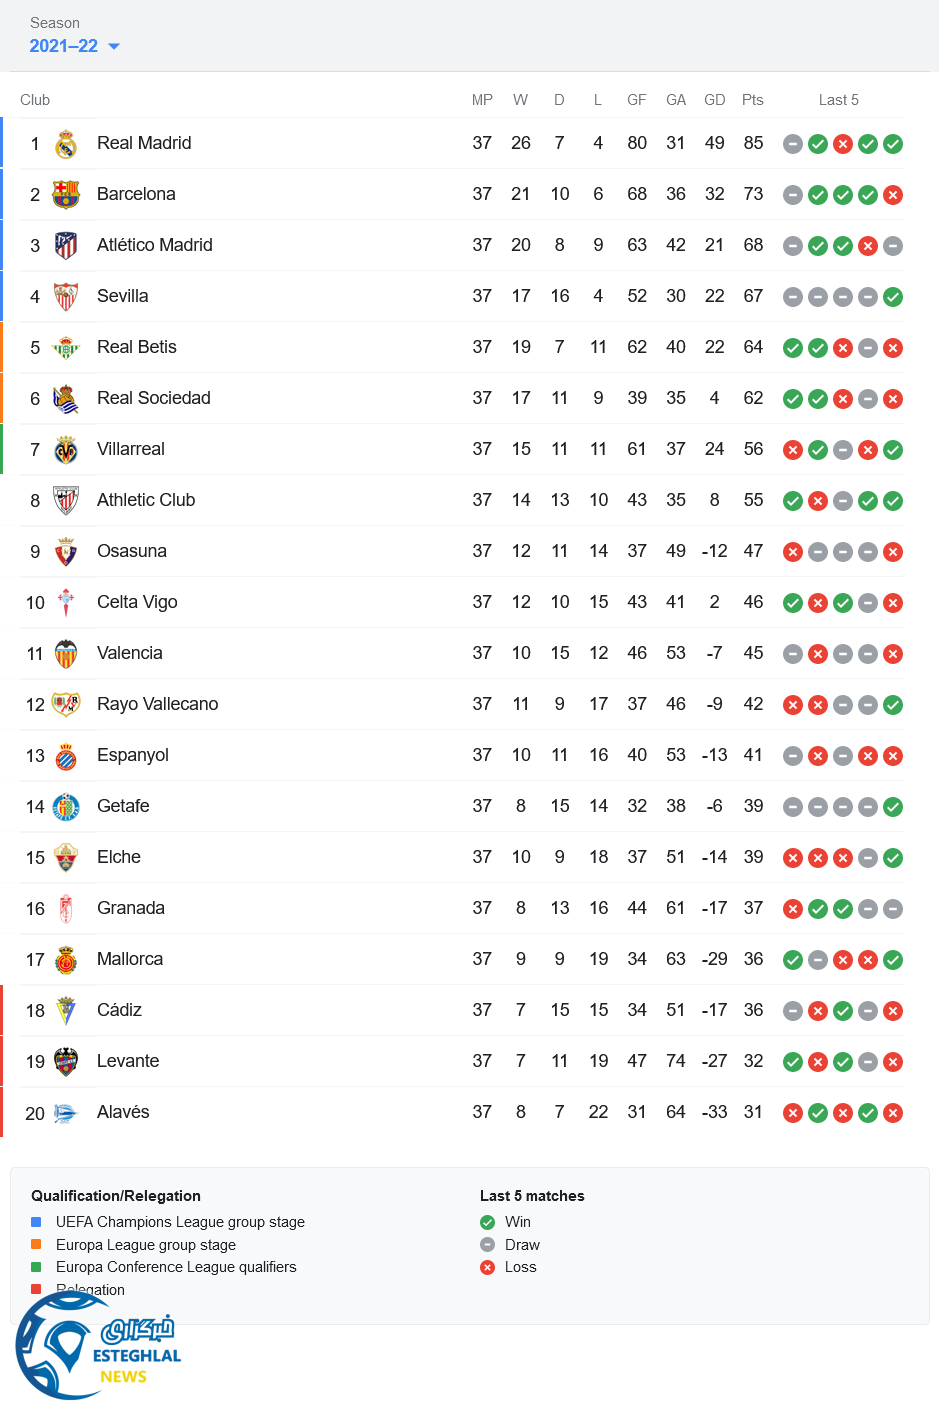Click the Esteghlal News logo
This screenshot has width=939, height=1427.
click(x=98, y=1347)
